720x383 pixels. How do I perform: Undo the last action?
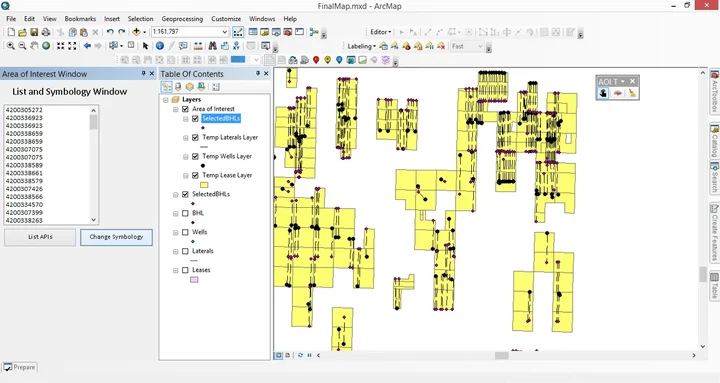coord(110,32)
